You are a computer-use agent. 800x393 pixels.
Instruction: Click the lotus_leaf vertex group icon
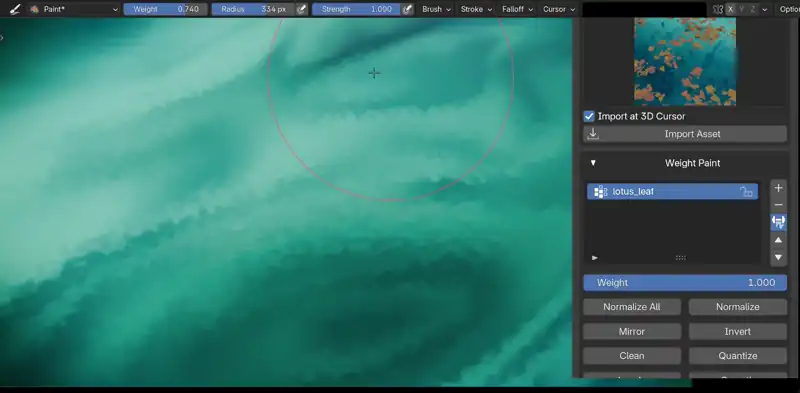point(601,191)
